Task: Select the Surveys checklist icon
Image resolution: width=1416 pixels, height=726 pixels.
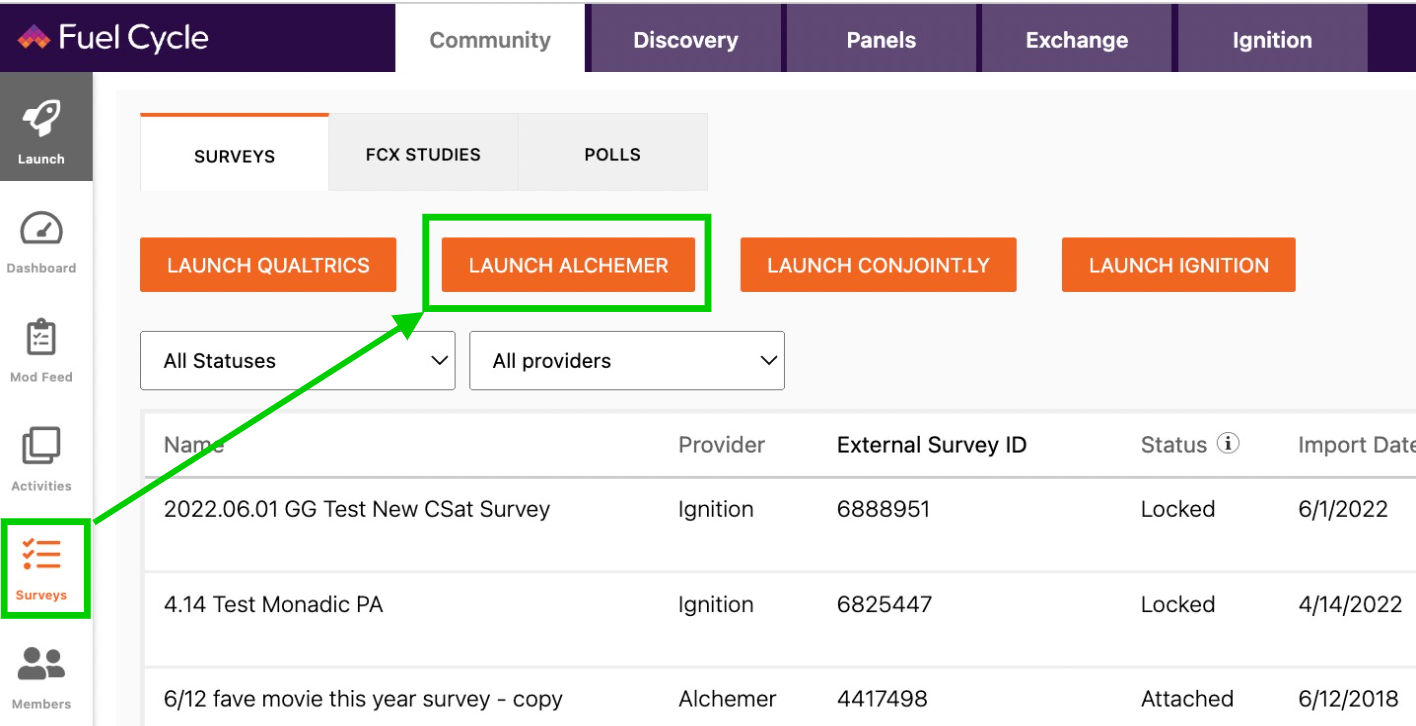Action: (41, 555)
